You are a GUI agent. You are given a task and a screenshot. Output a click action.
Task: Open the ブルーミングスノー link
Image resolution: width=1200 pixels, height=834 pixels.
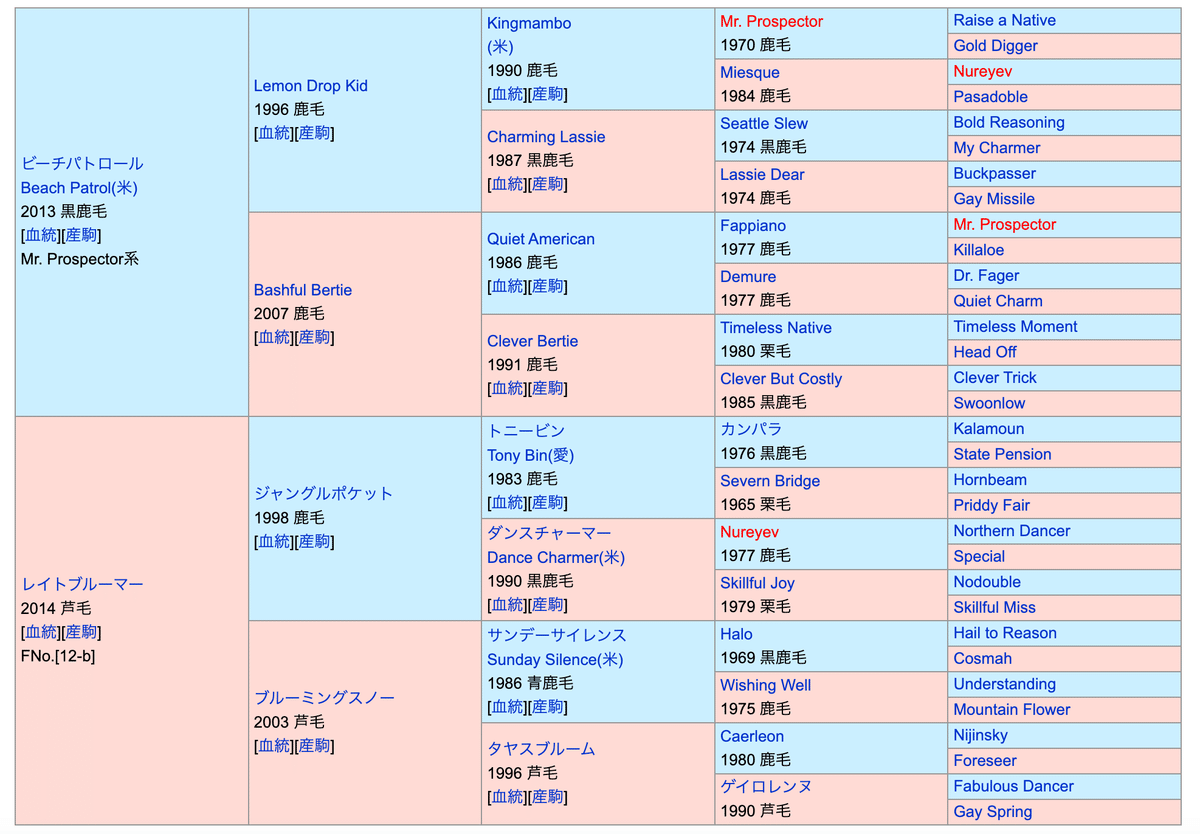(x=324, y=698)
